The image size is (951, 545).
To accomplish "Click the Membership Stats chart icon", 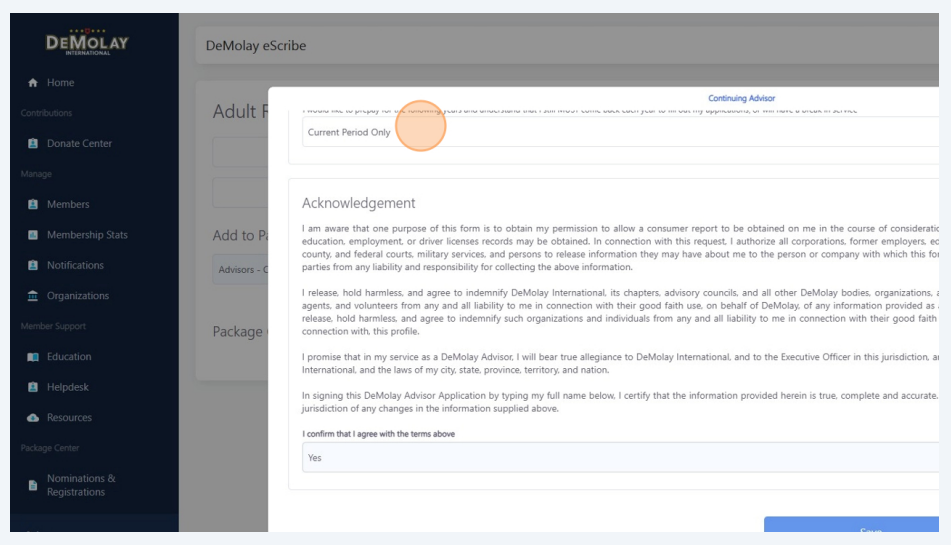I will pyautogui.click(x=33, y=235).
